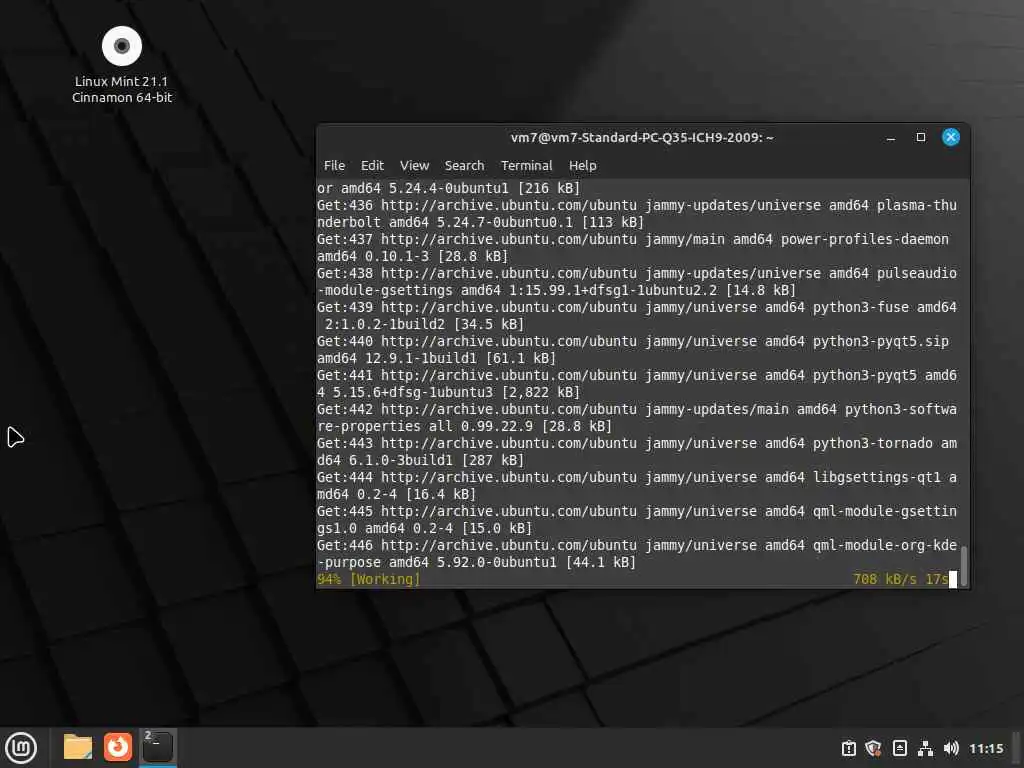Open the View menu in Terminal
This screenshot has height=768, width=1024.
(414, 165)
